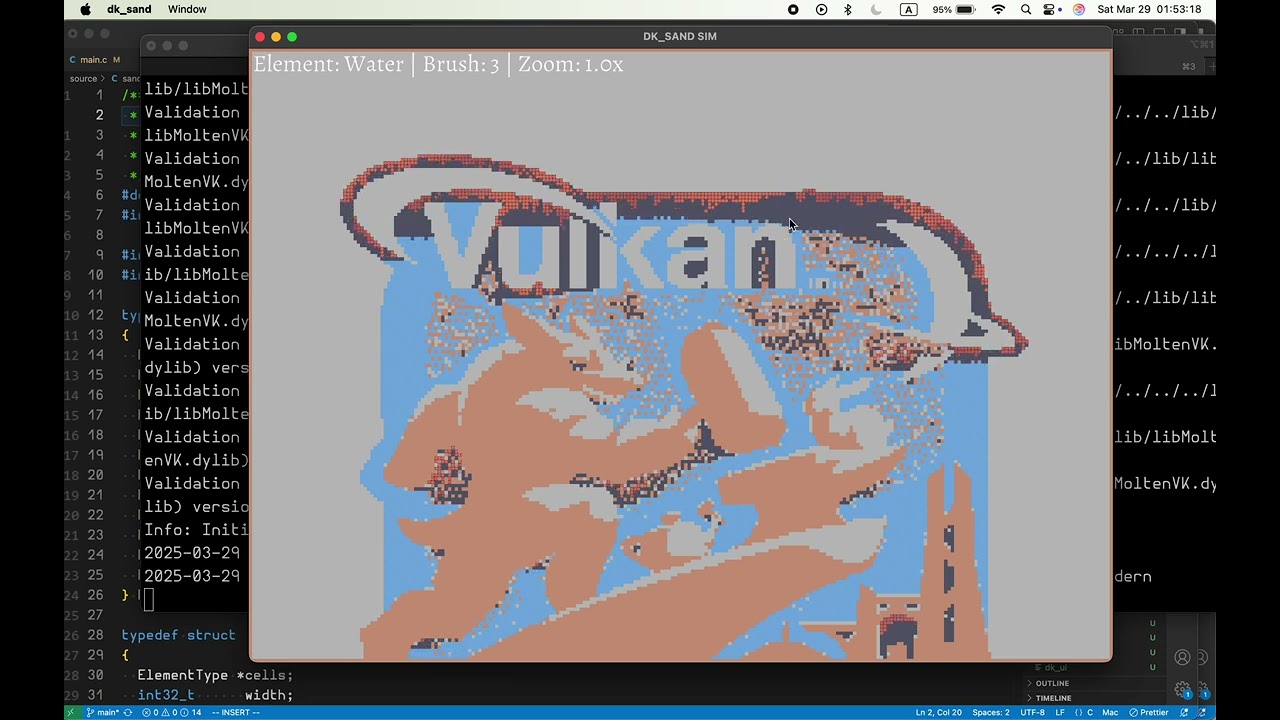Click the play circle icon in the menu bar
Screen dimensions: 1280x720
coord(821,10)
